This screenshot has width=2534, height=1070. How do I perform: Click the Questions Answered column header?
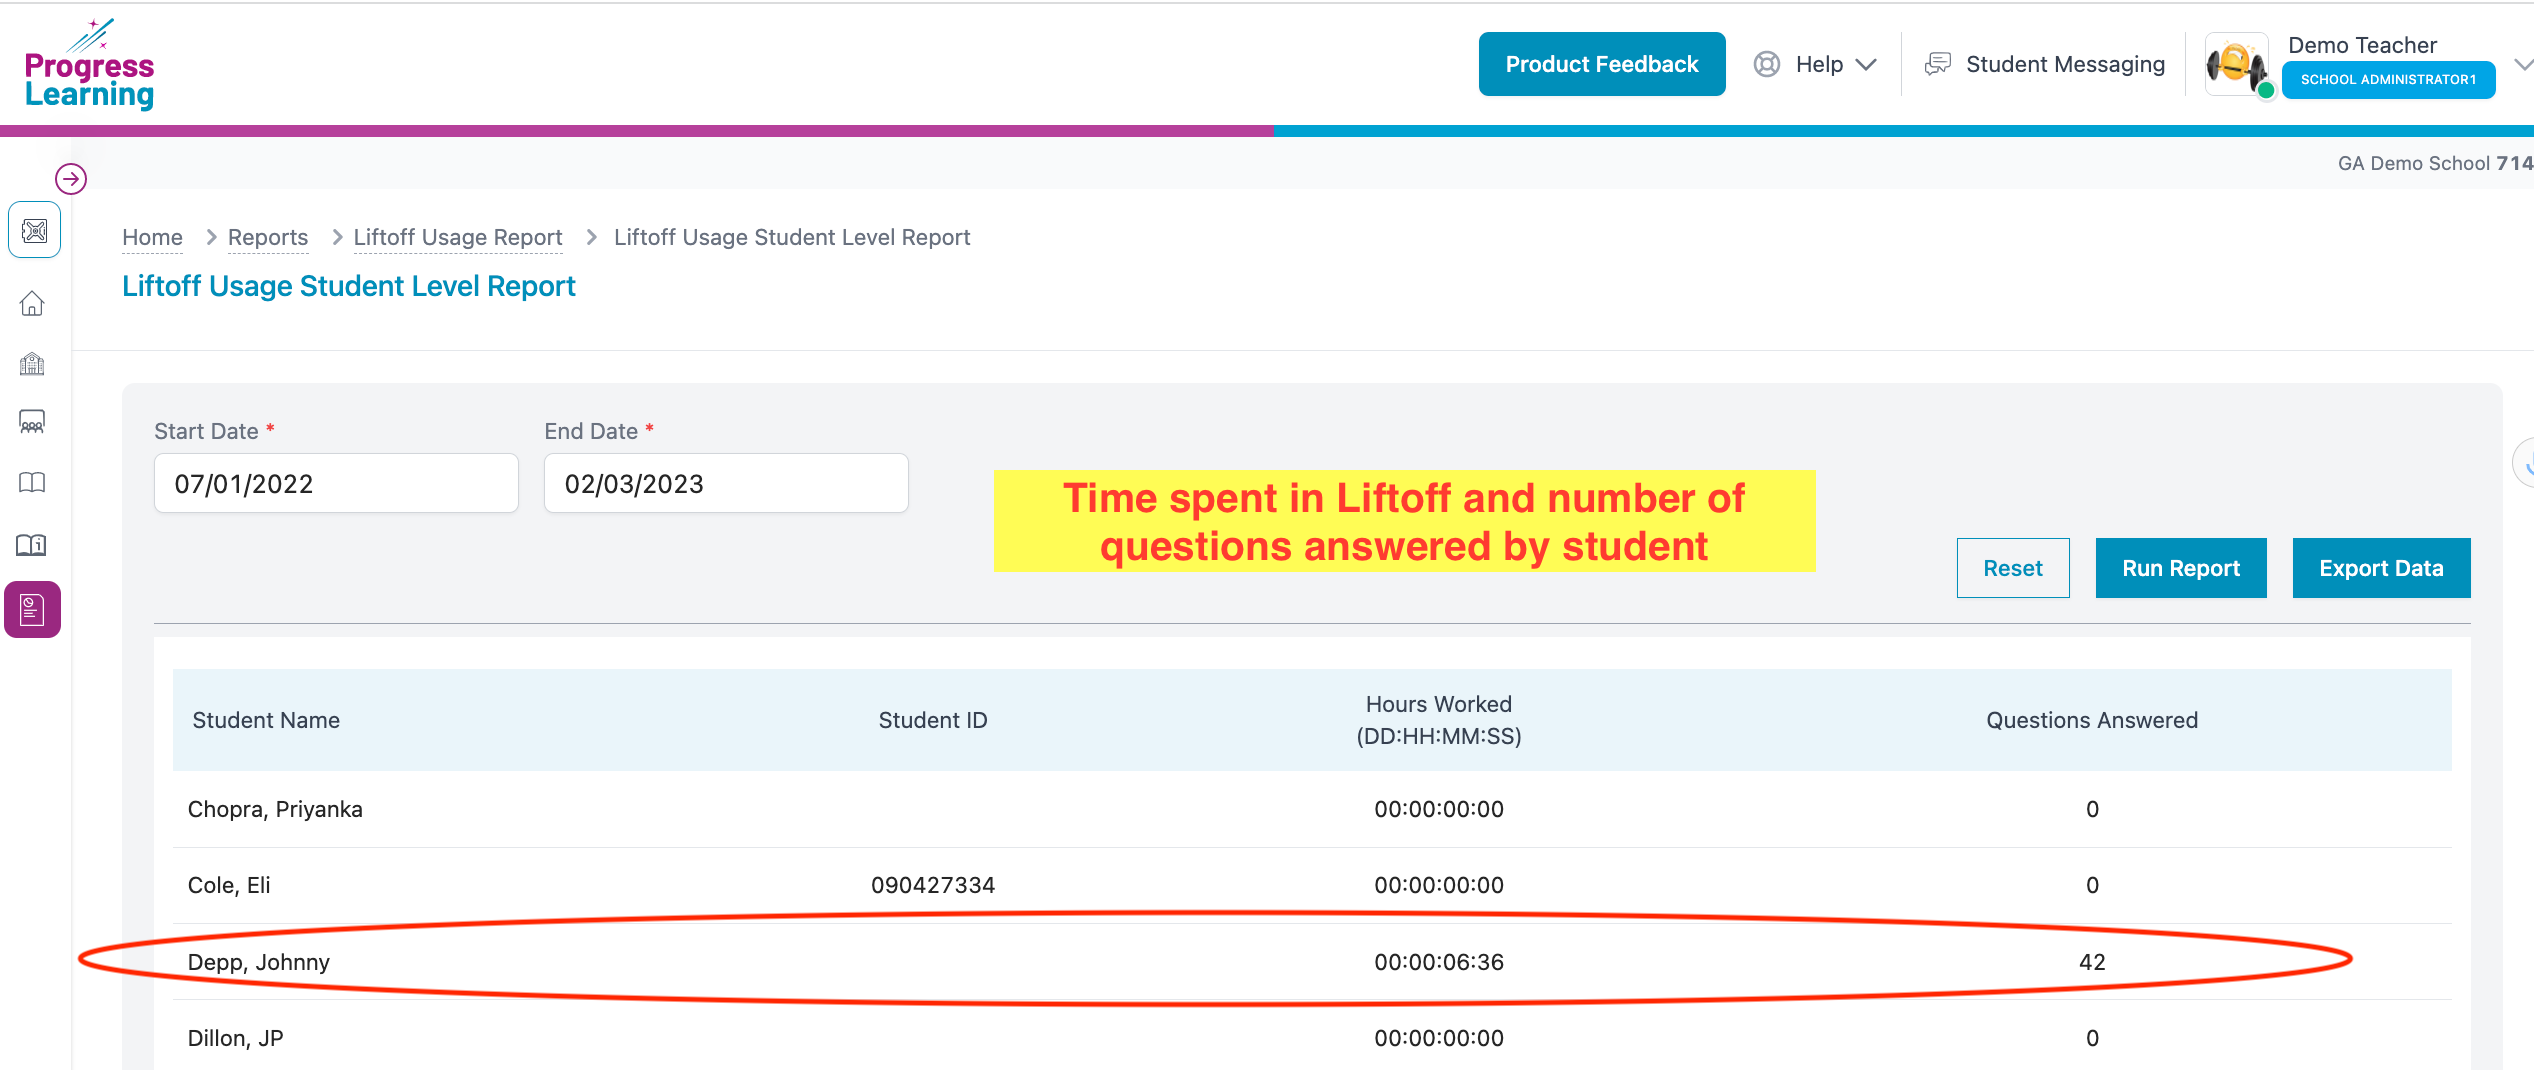(2092, 720)
